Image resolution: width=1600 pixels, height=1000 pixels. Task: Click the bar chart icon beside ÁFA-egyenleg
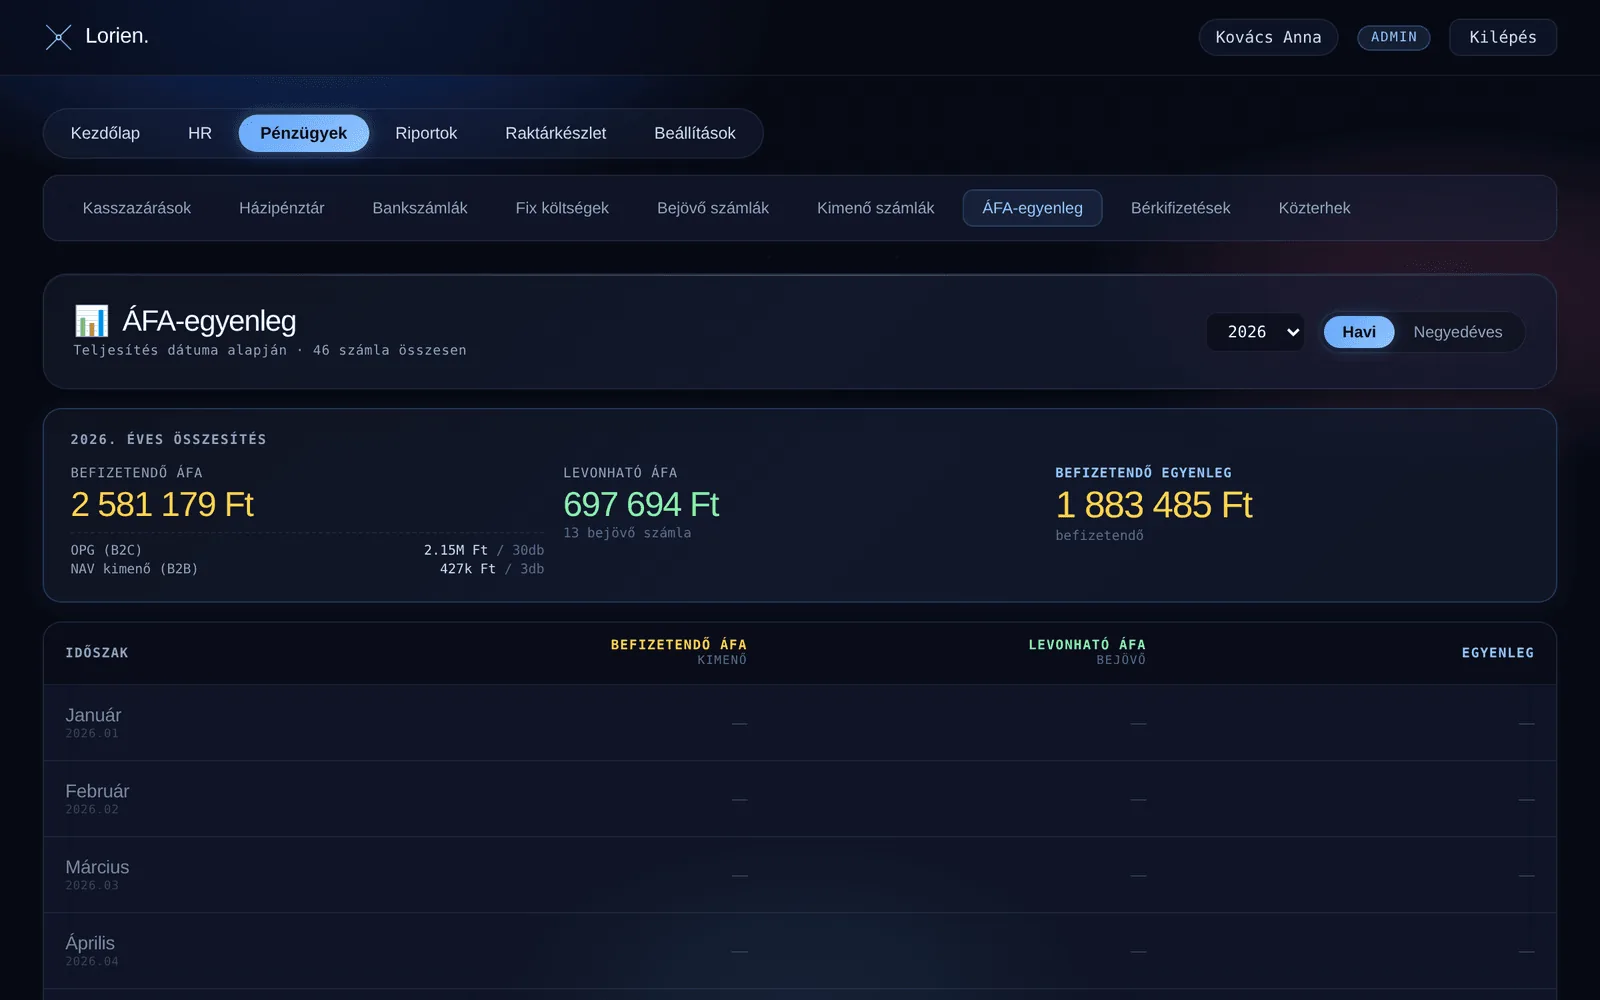click(x=91, y=321)
